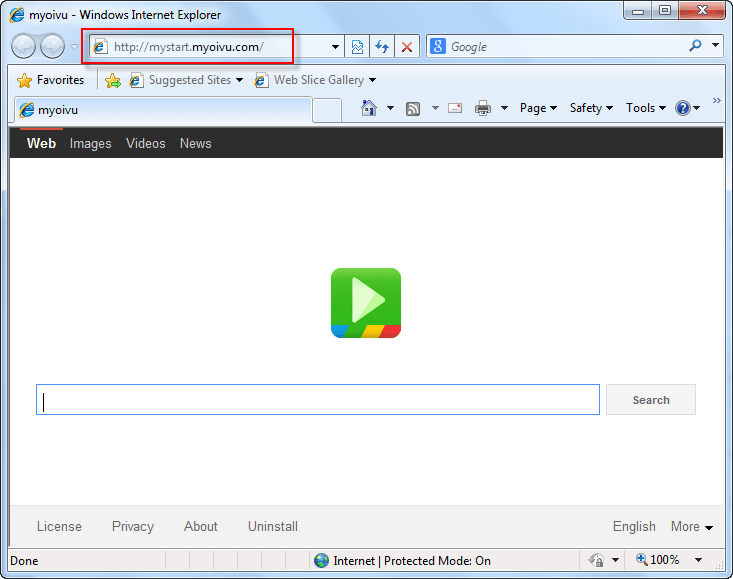Open the Privacy link
The image size is (733, 579).
coord(133,526)
